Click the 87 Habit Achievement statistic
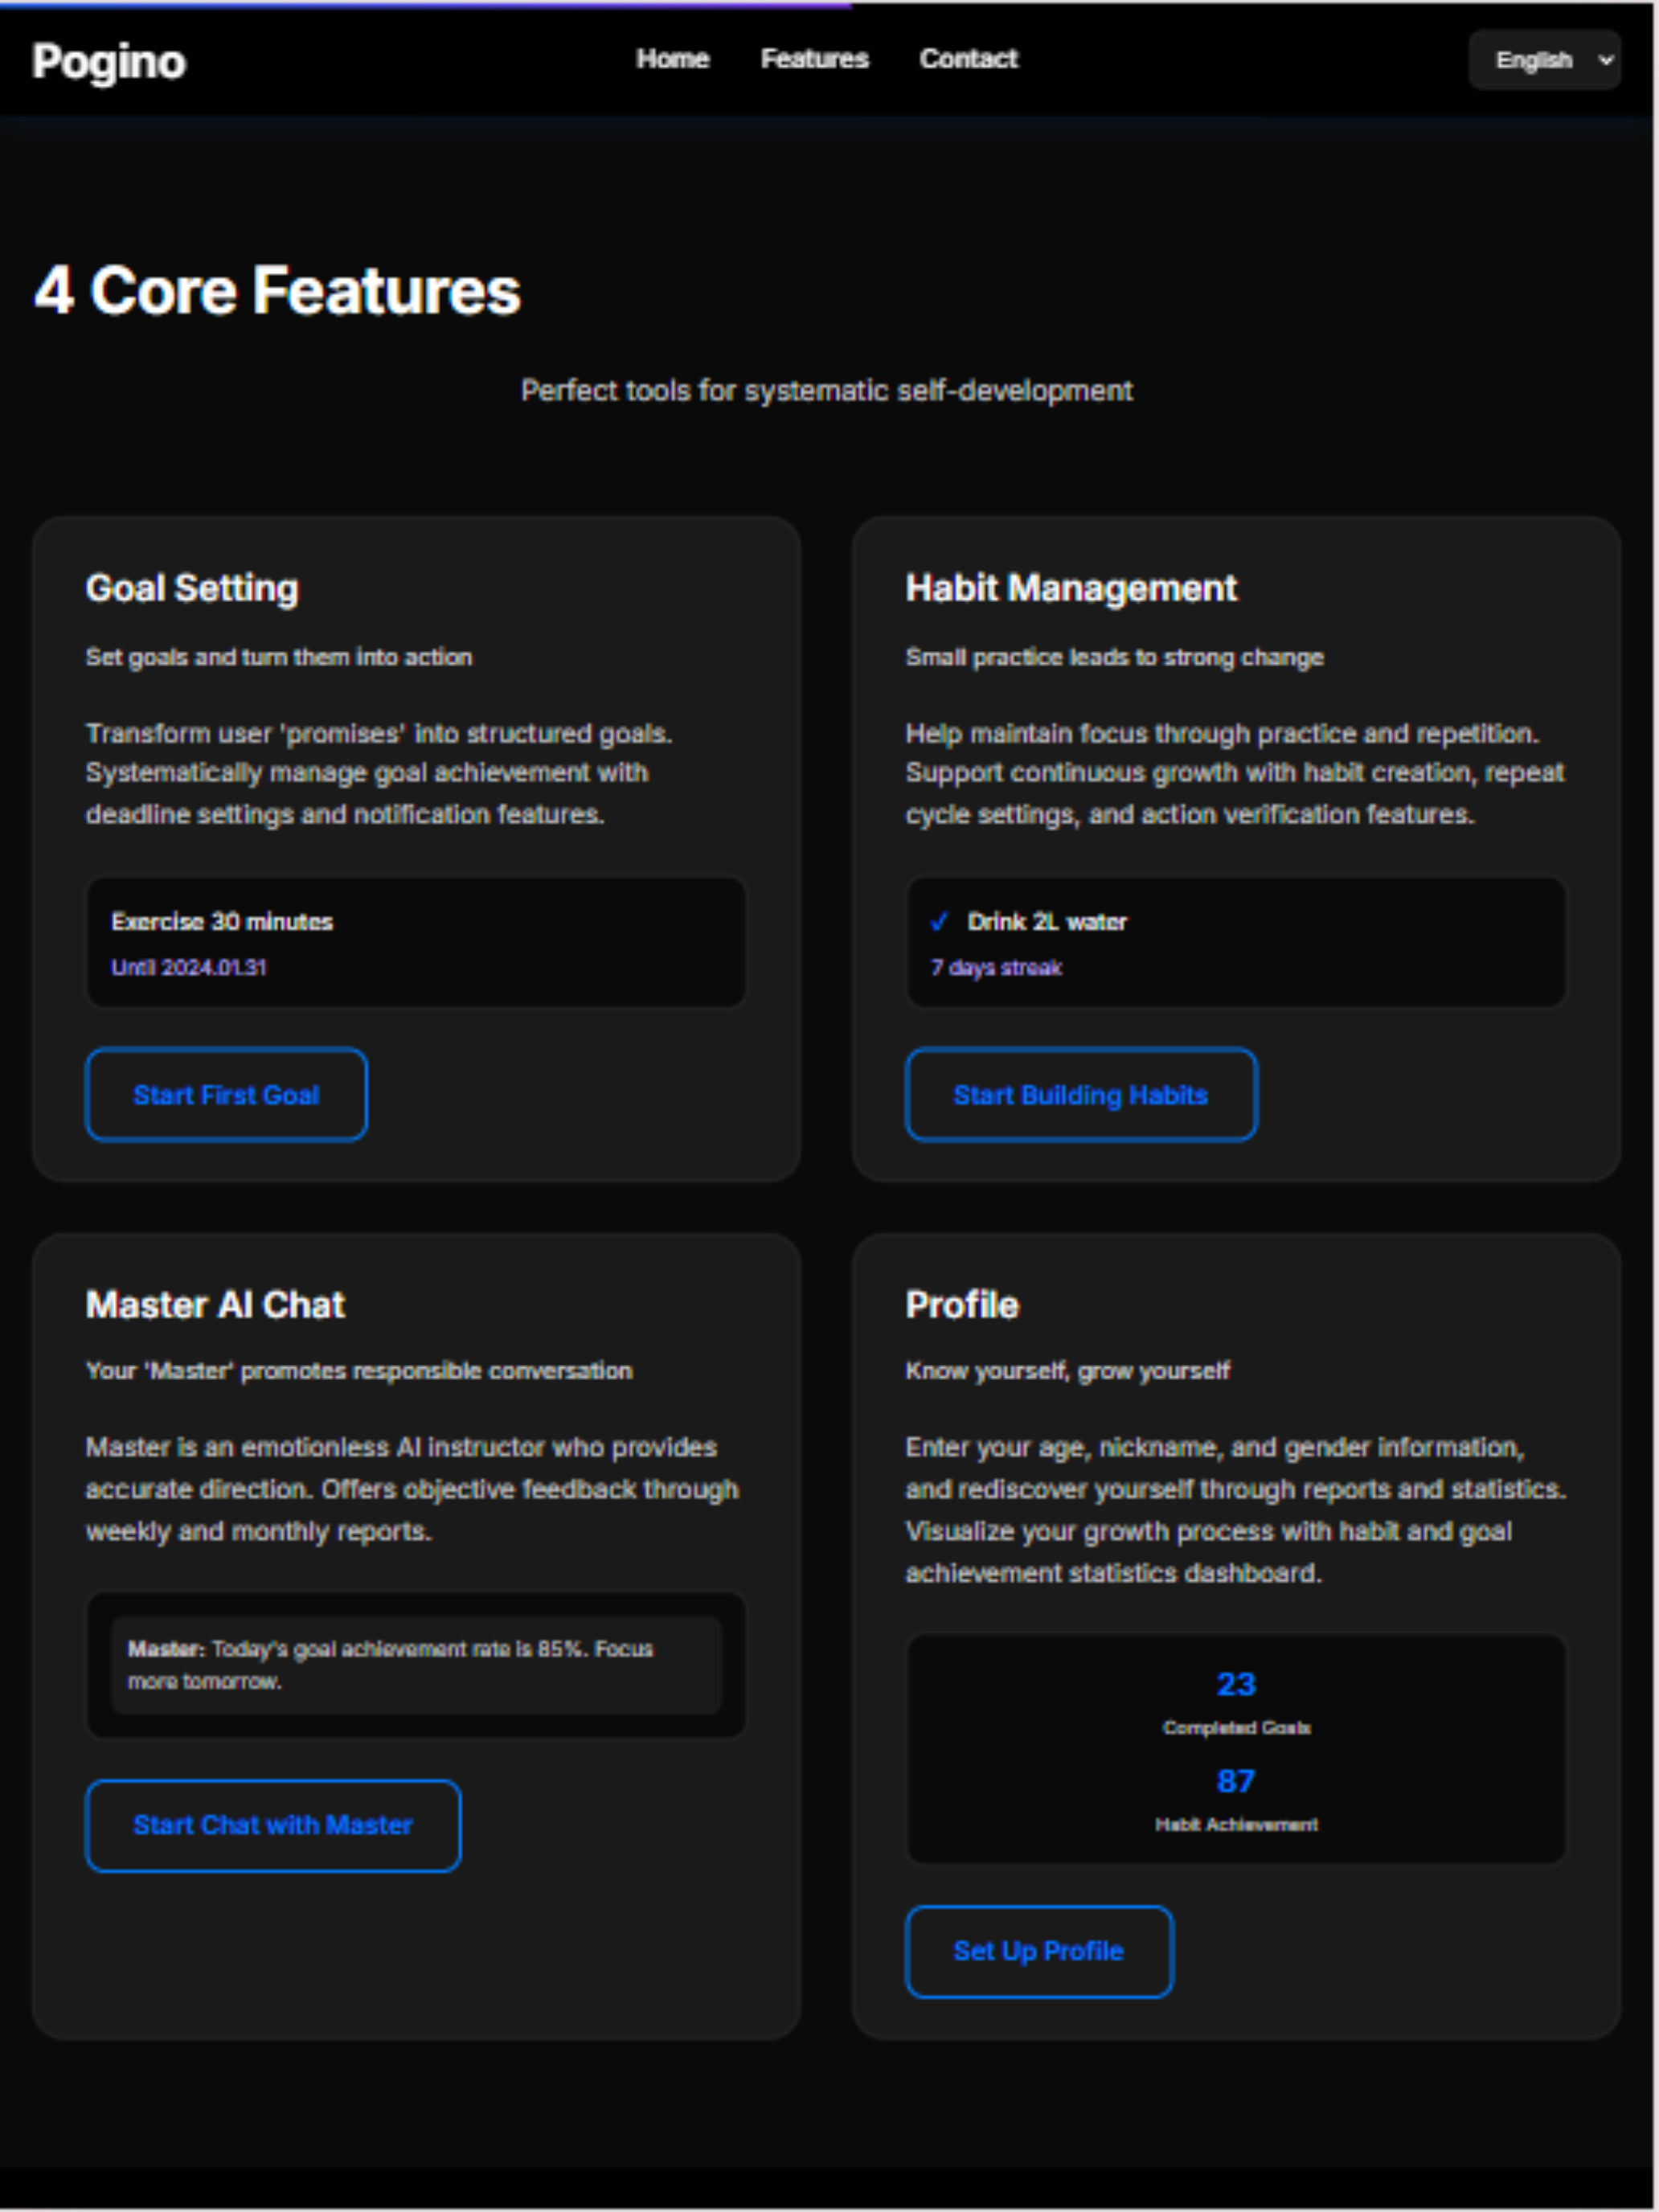The height and width of the screenshot is (2212, 1659). pyautogui.click(x=1236, y=1800)
